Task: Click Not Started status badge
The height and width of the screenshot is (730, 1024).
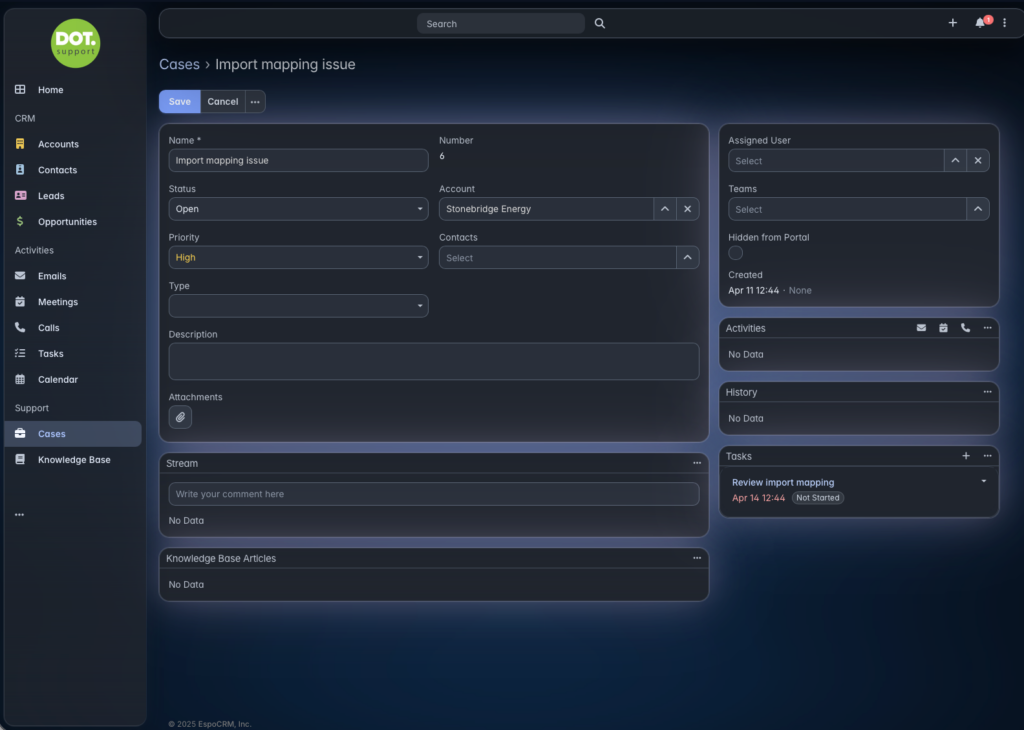Action: [818, 498]
